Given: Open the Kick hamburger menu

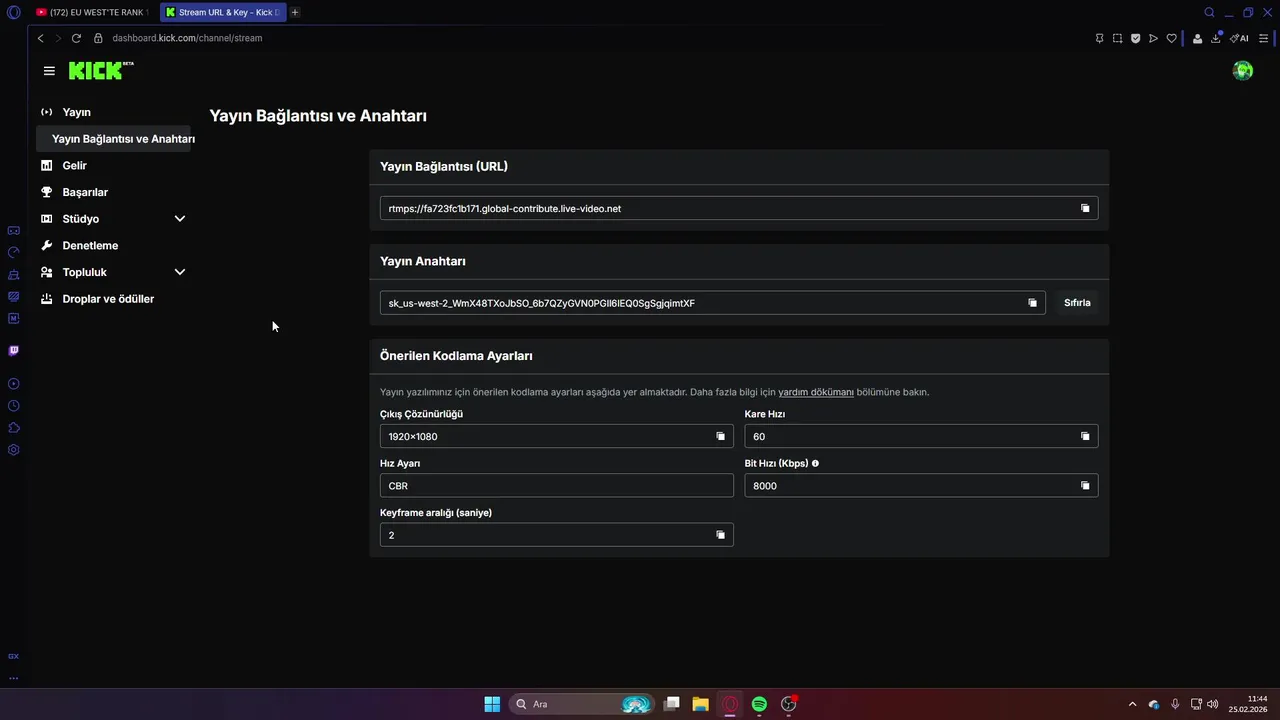Looking at the screenshot, I should 49,71.
